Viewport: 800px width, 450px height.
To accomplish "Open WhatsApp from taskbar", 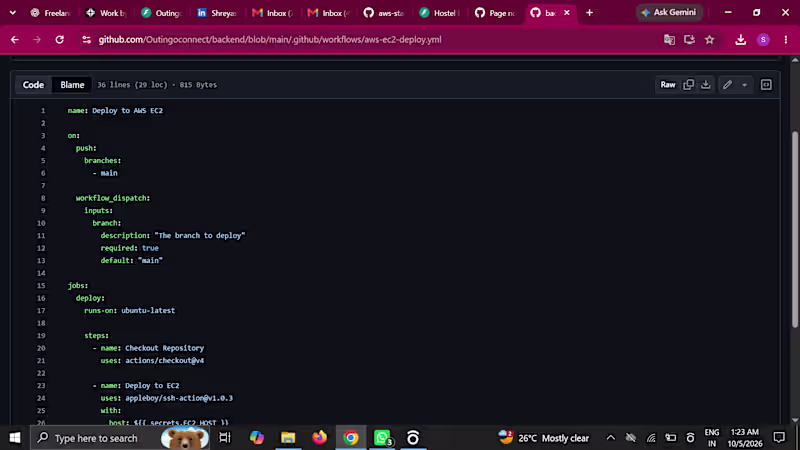I will 382,438.
